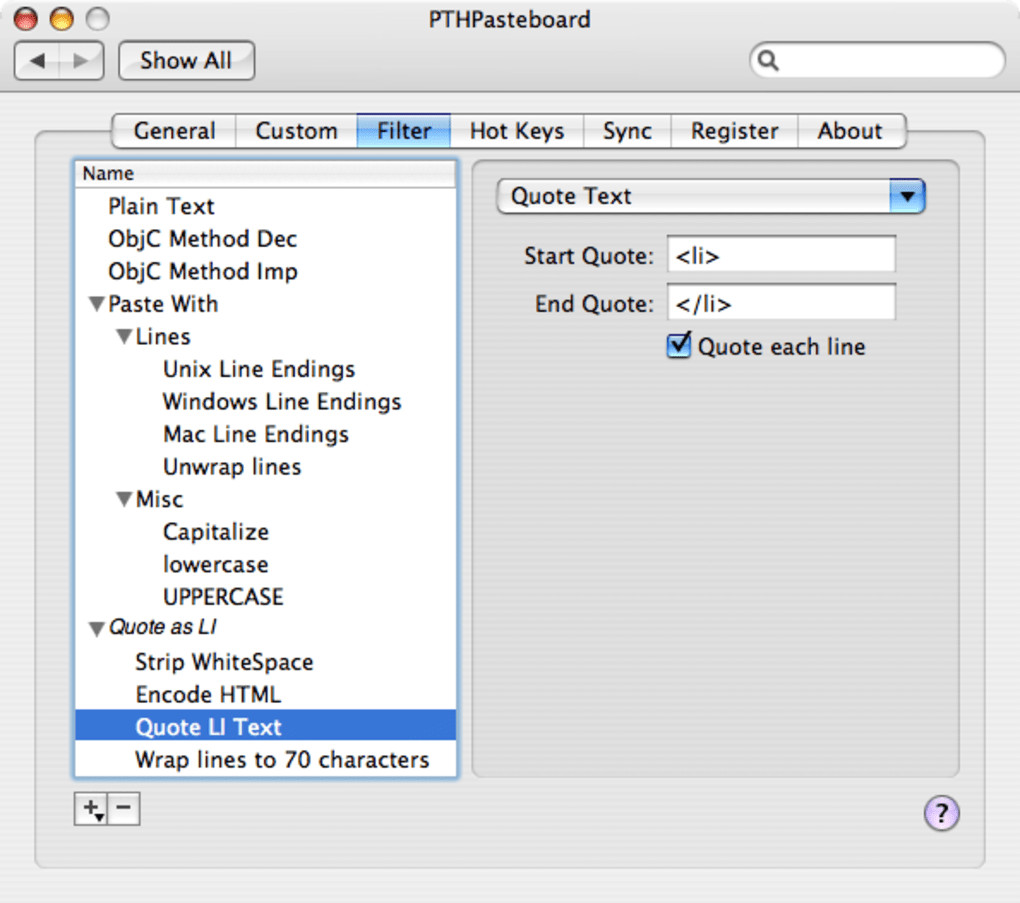This screenshot has height=903, width=1020.
Task: Open the About tab
Action: (850, 131)
